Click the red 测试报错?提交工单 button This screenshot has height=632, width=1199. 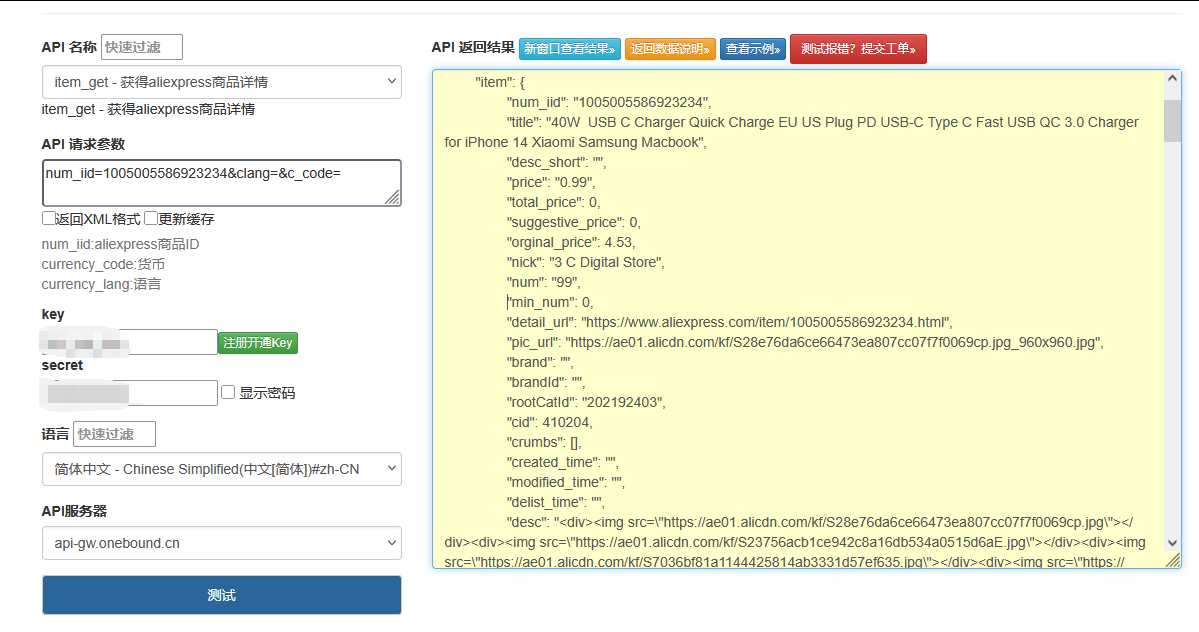858,49
